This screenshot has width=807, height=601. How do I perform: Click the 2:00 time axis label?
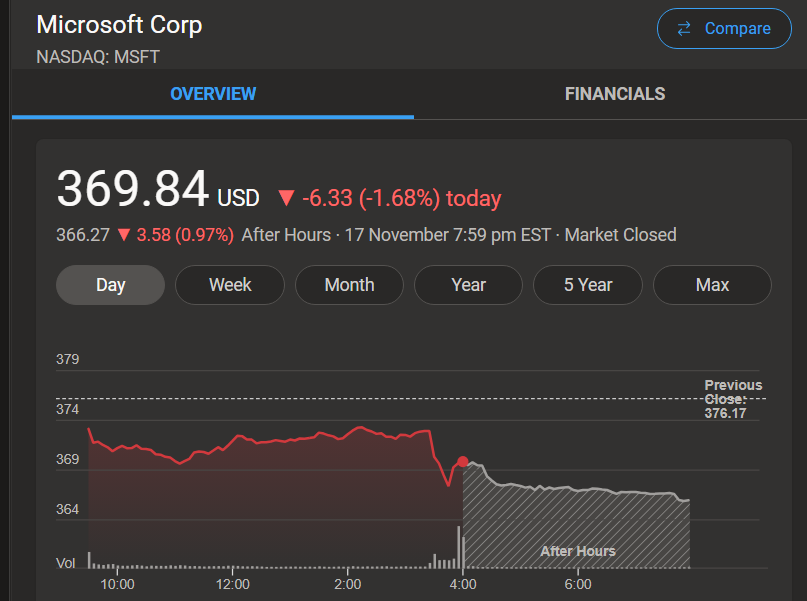(x=347, y=584)
